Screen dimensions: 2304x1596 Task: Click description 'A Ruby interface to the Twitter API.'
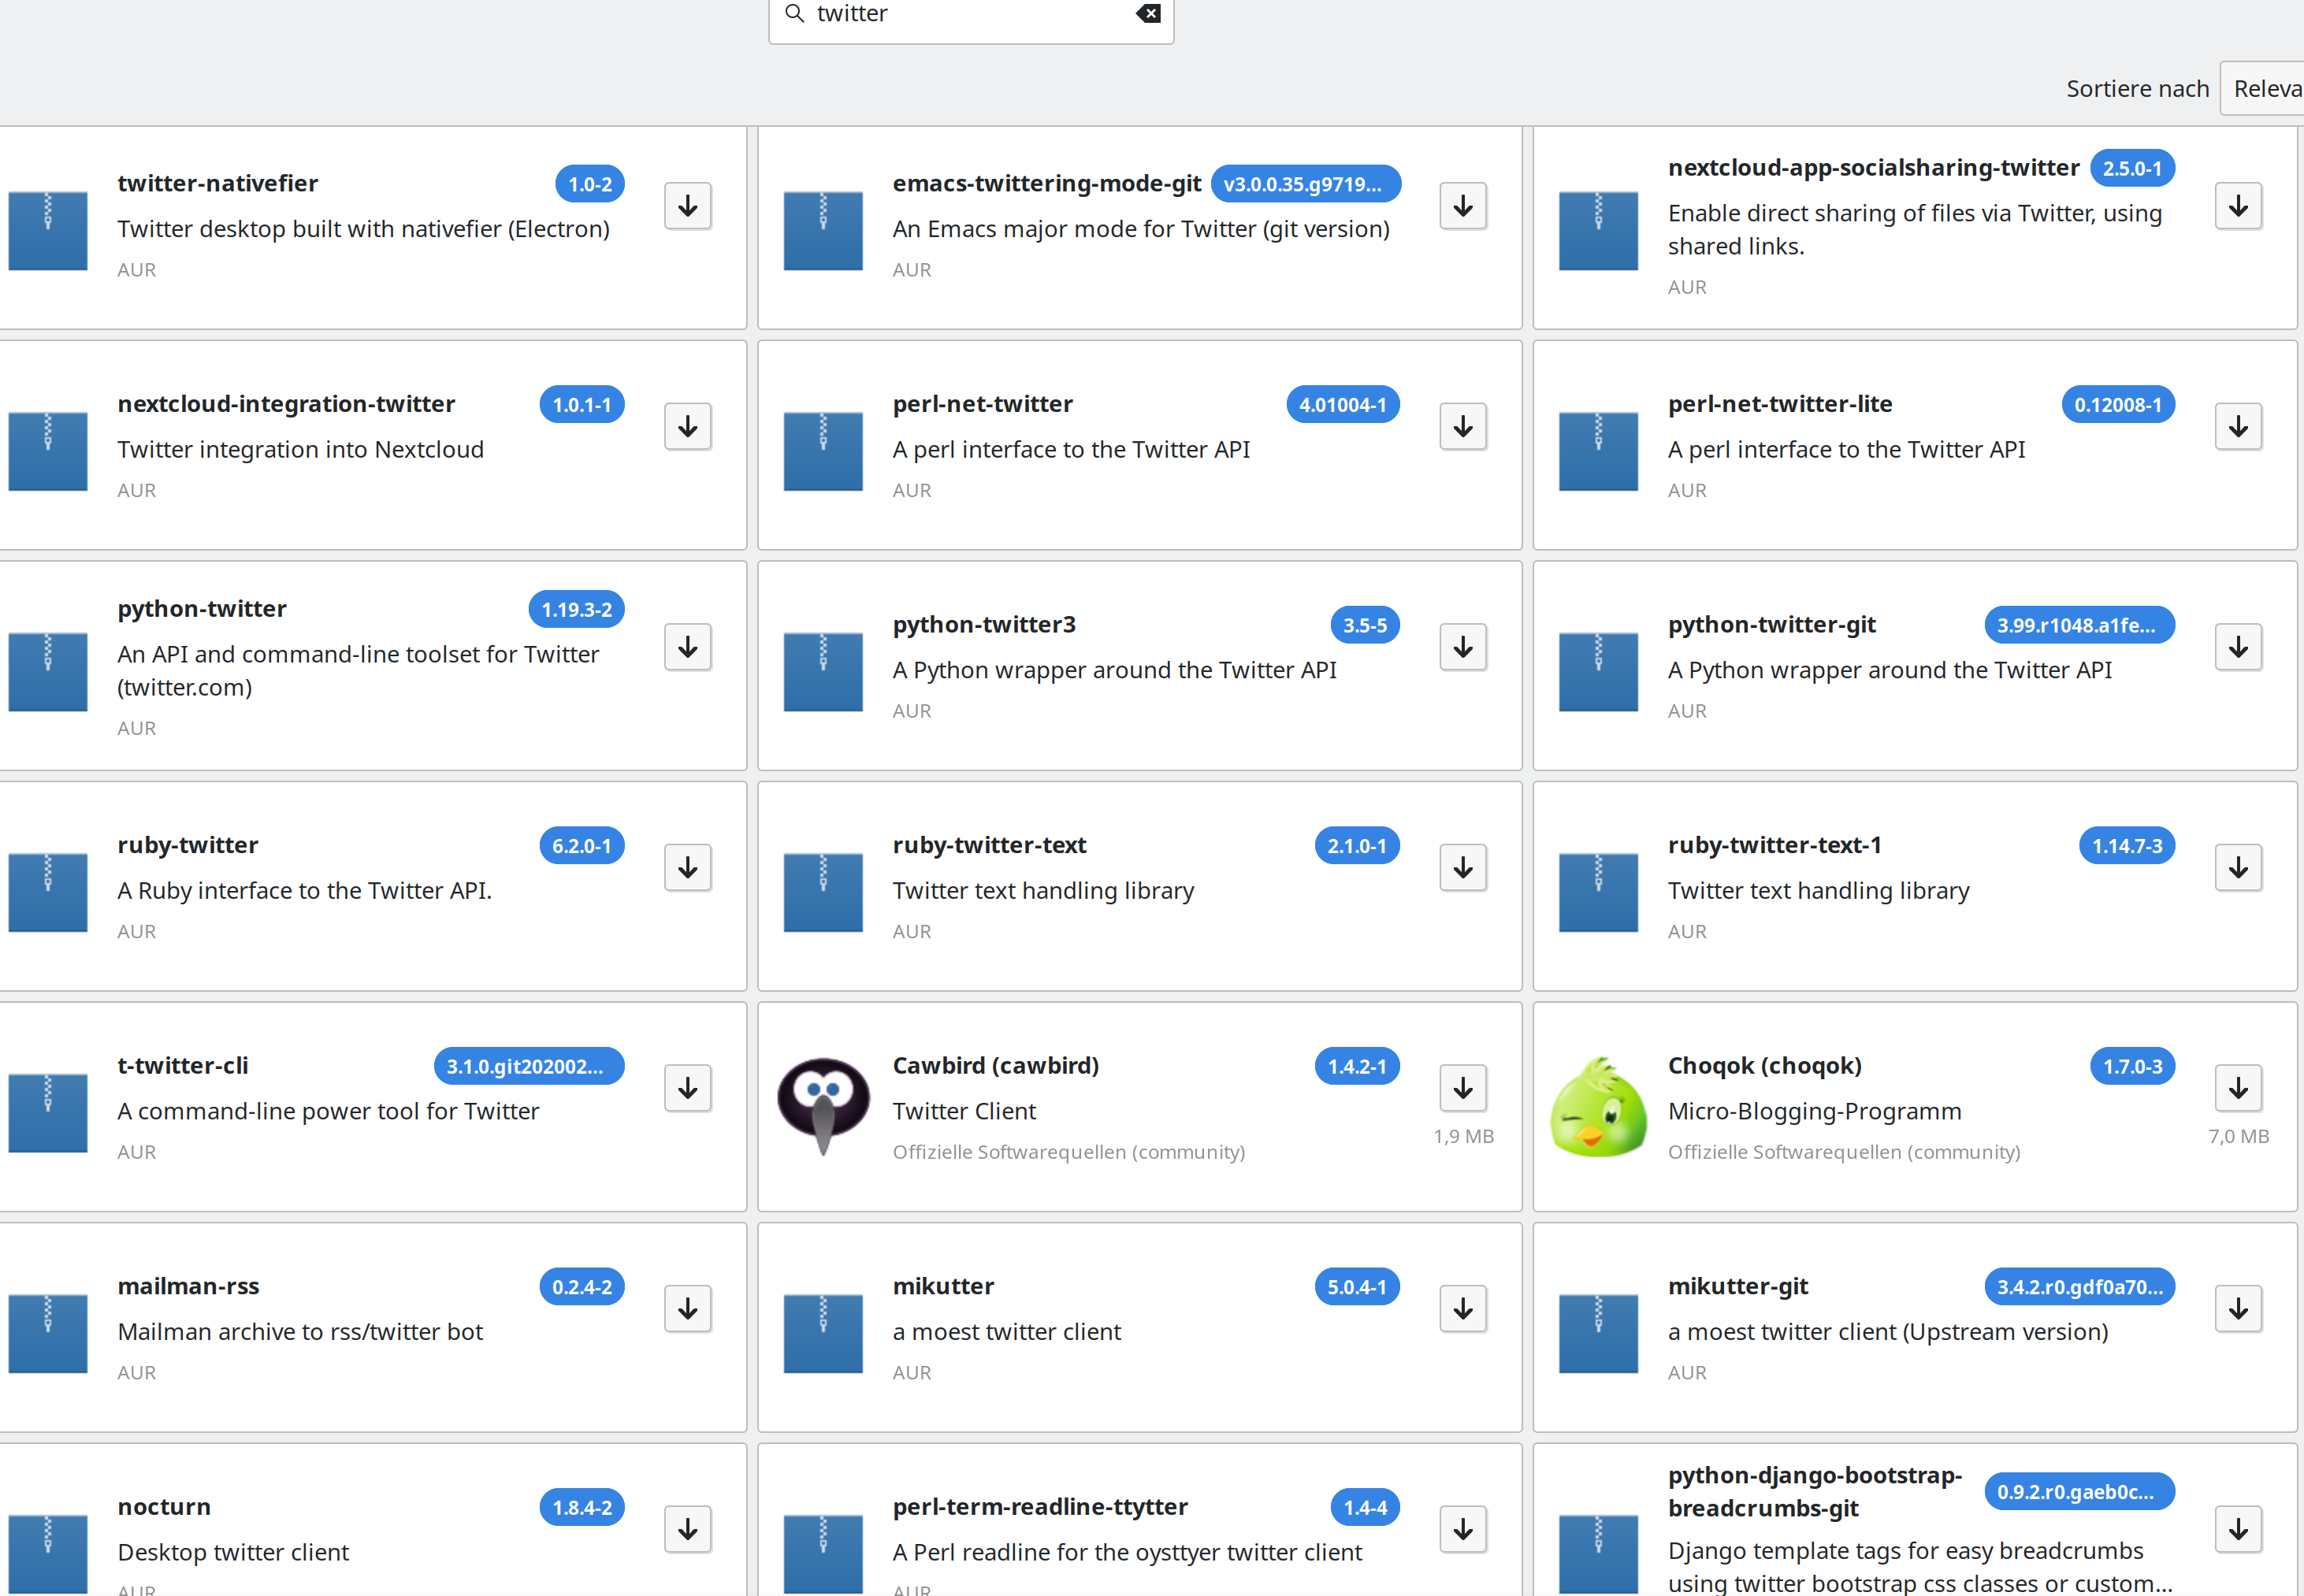click(304, 890)
